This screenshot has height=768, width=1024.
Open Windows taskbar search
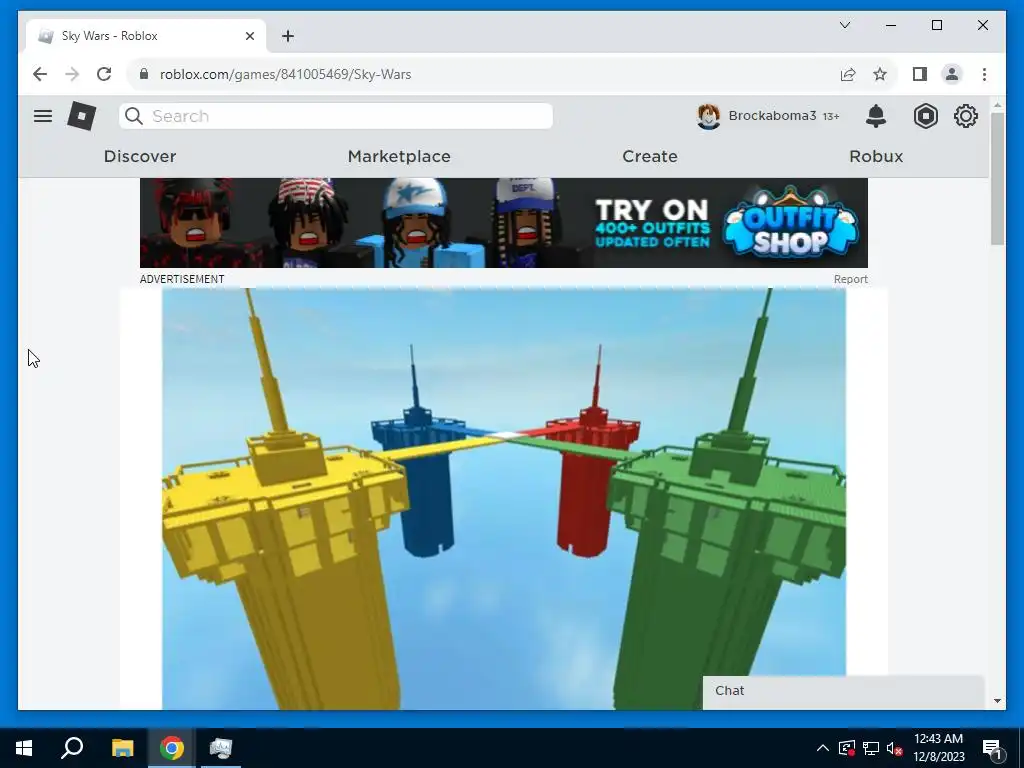[x=72, y=748]
